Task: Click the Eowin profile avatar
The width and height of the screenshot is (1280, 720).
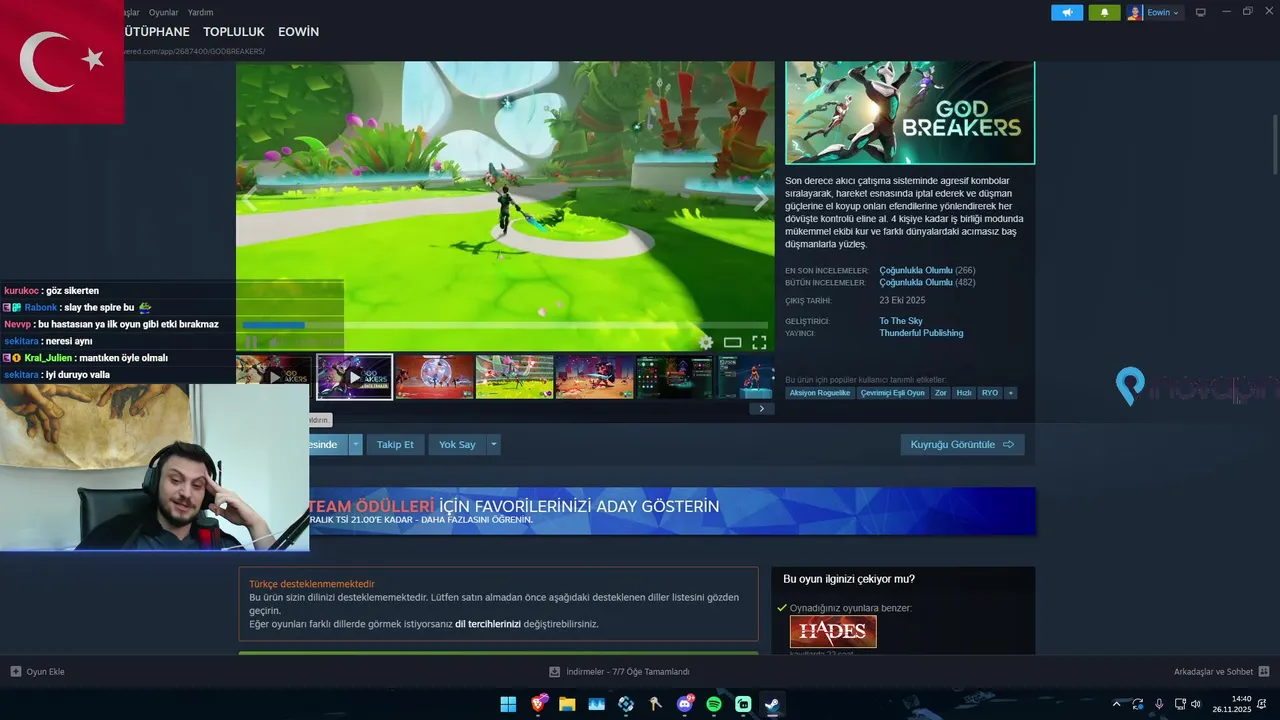Action: [1135, 13]
